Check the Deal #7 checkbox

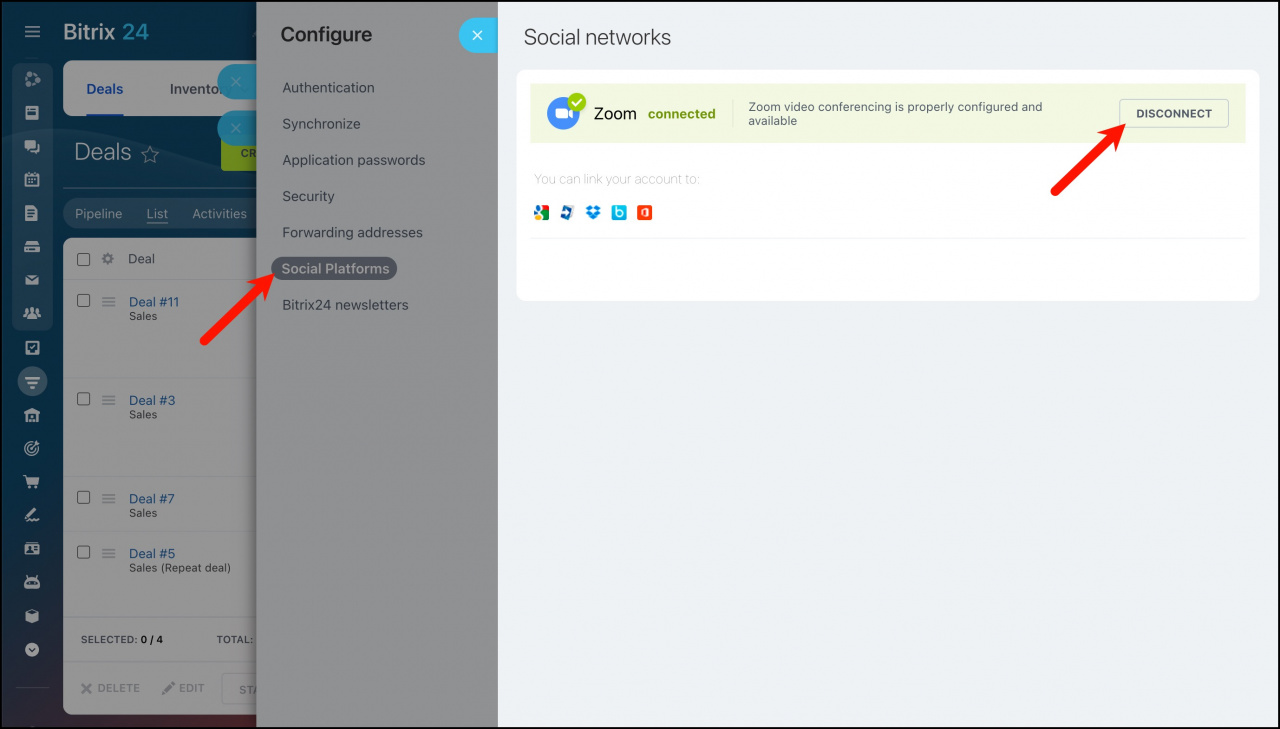[84, 497]
